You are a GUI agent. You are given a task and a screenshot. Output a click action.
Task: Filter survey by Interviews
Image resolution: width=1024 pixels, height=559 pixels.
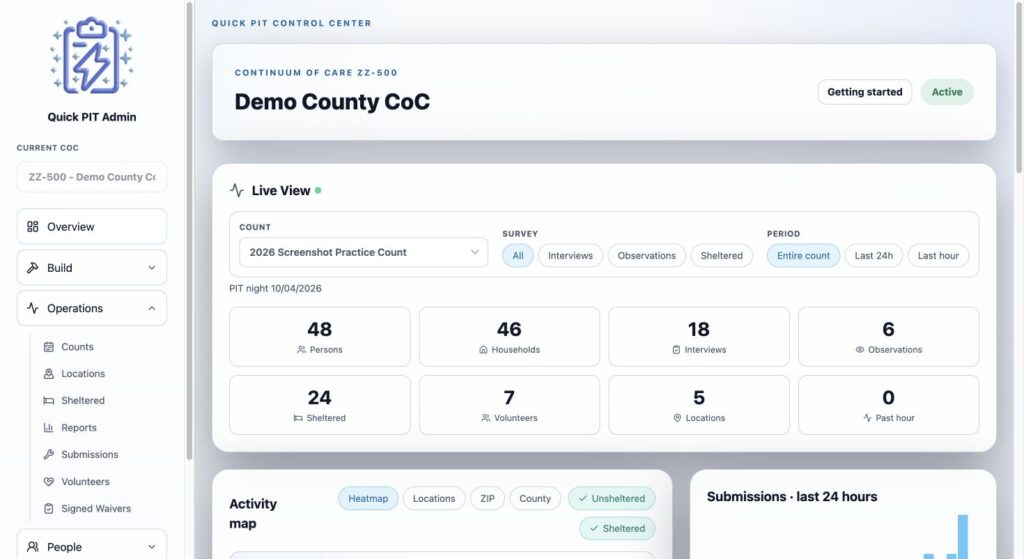570,255
